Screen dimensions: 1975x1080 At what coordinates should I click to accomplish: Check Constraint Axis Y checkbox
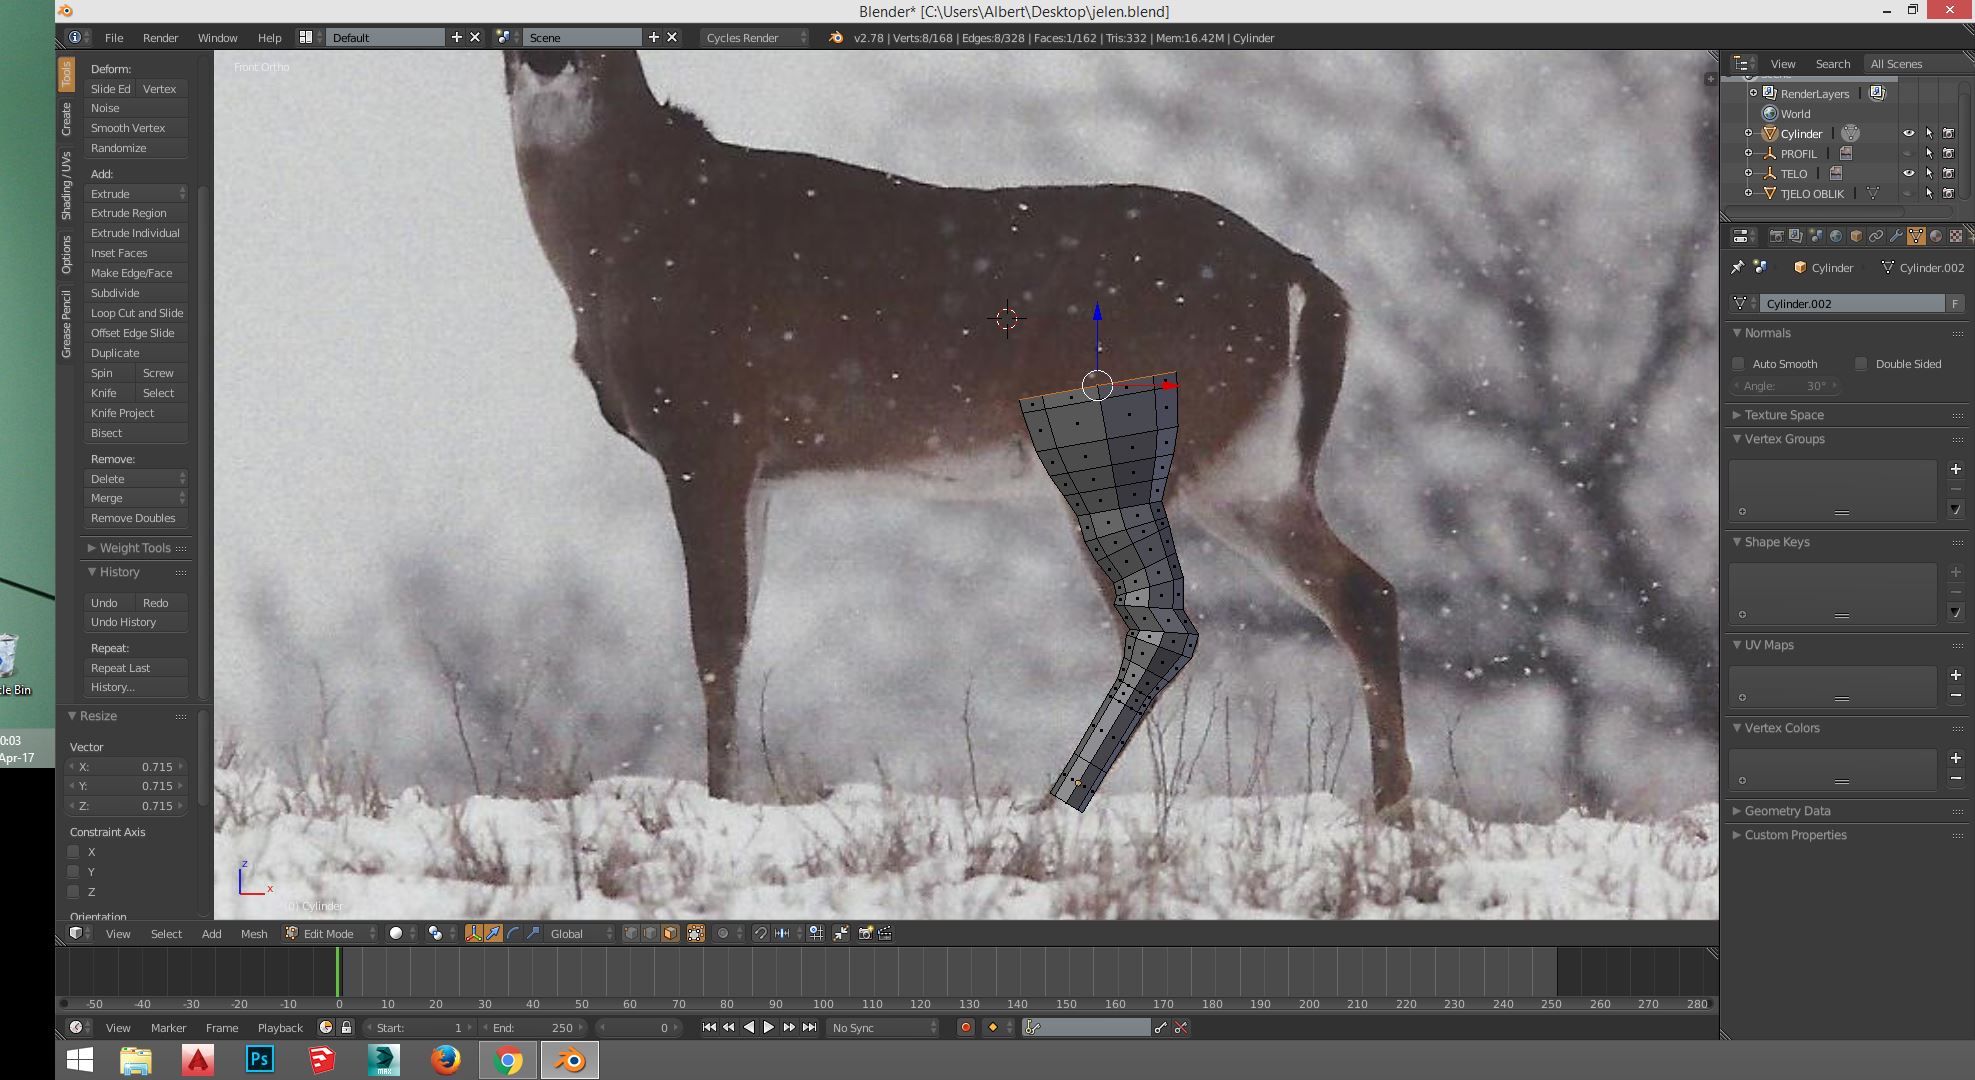(73, 872)
